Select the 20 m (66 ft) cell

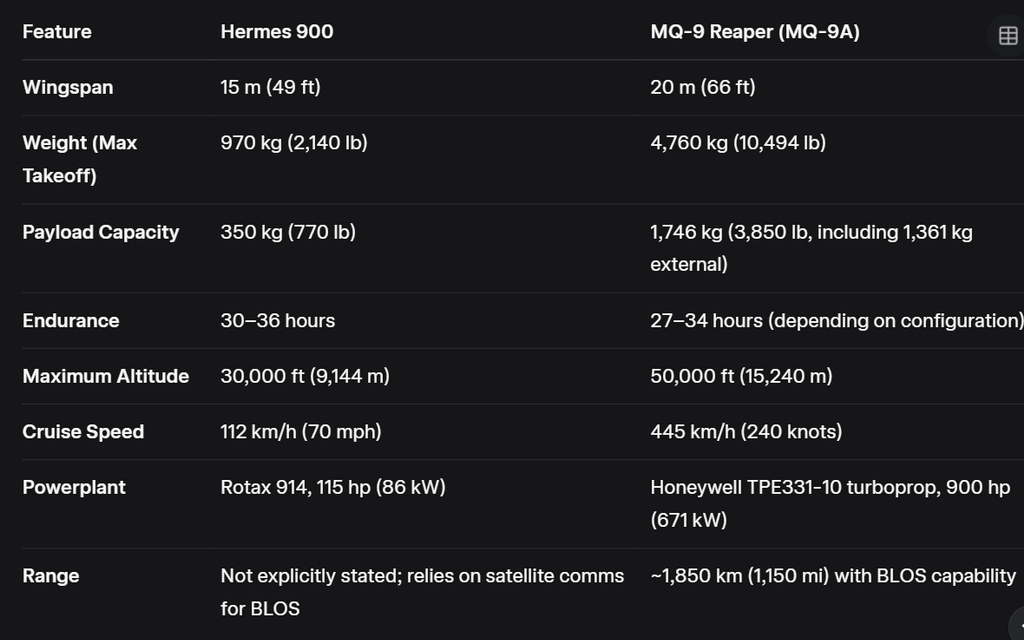point(703,88)
